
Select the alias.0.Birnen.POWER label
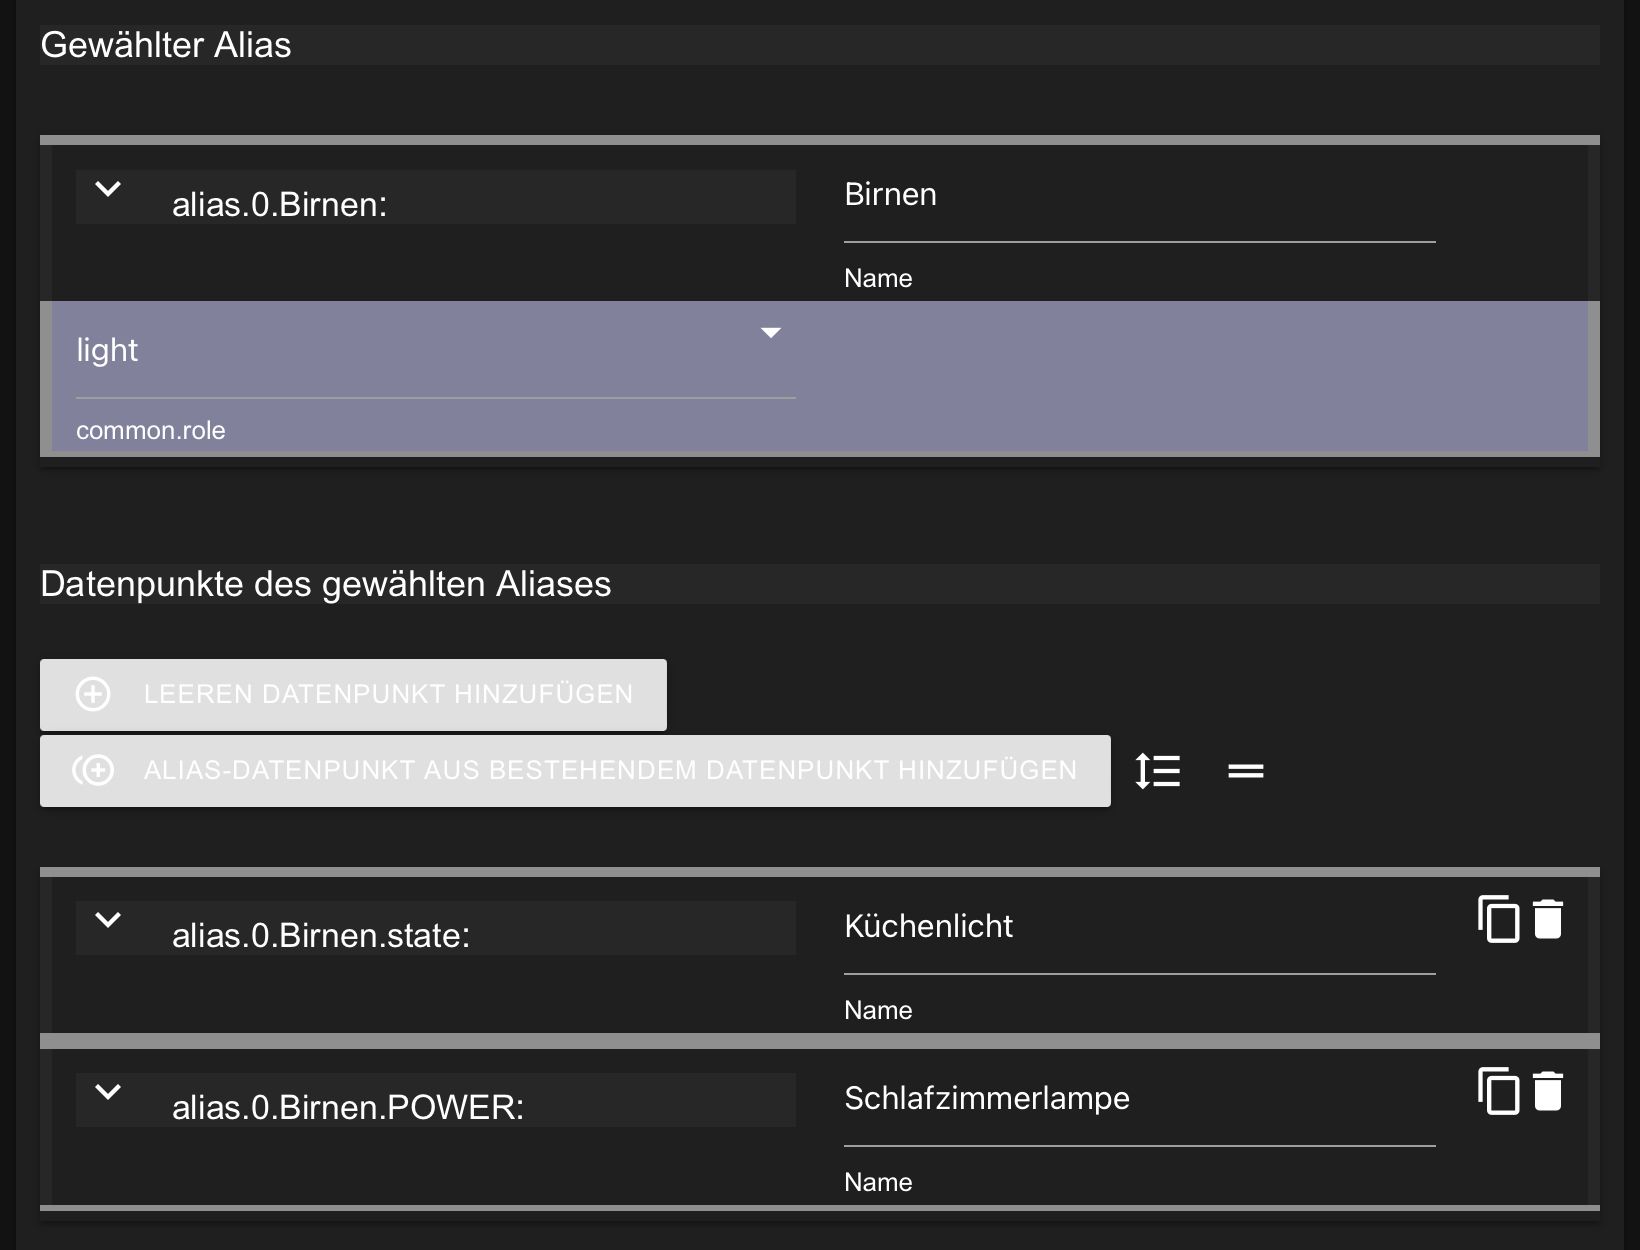click(347, 1108)
